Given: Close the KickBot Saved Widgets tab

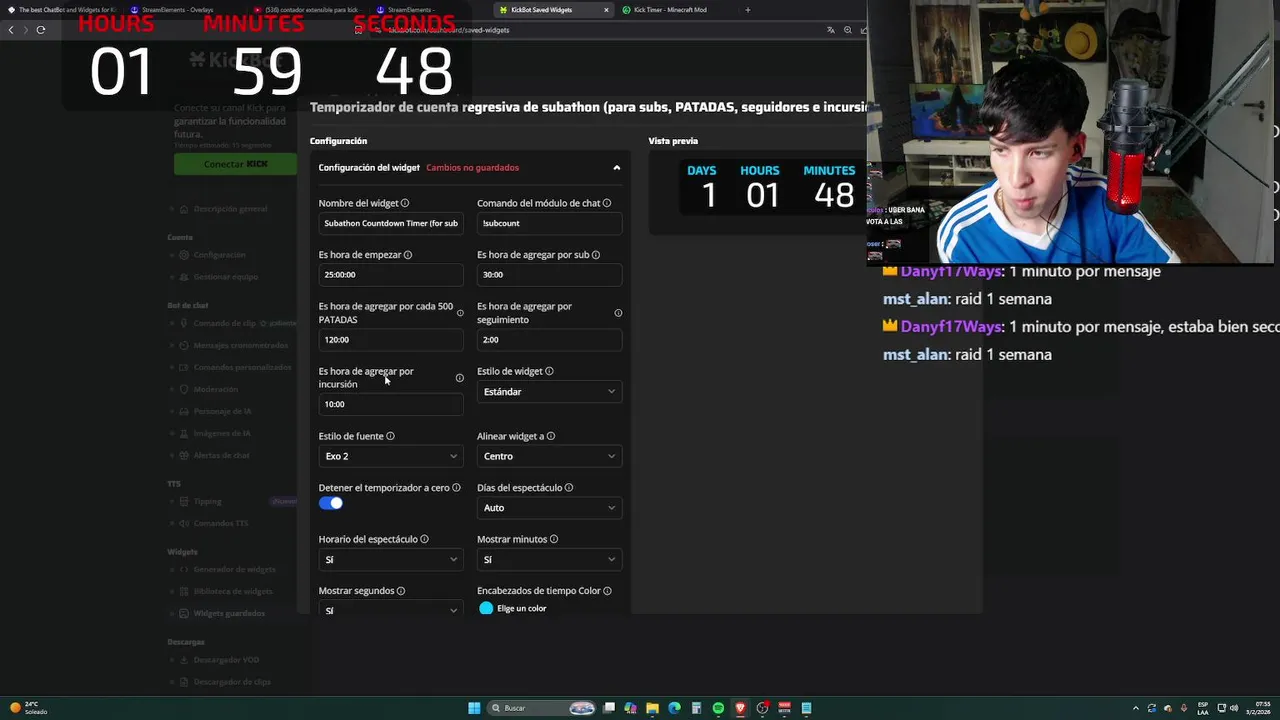Looking at the screenshot, I should coord(606,10).
